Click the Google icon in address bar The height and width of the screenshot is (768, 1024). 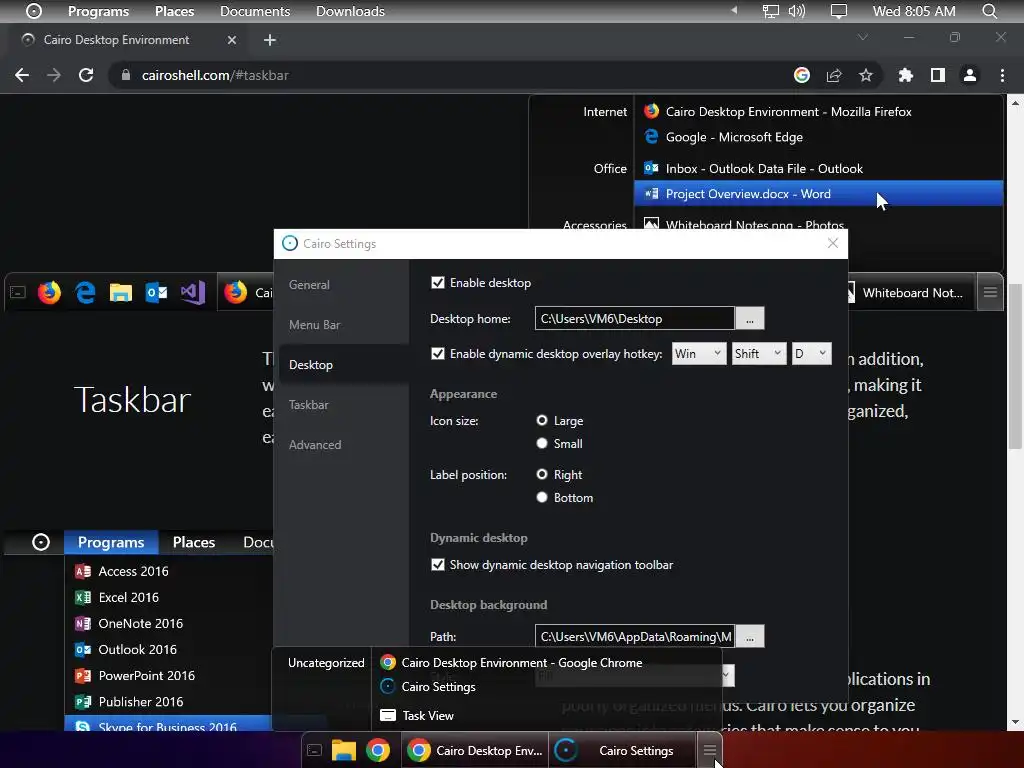tap(802, 75)
